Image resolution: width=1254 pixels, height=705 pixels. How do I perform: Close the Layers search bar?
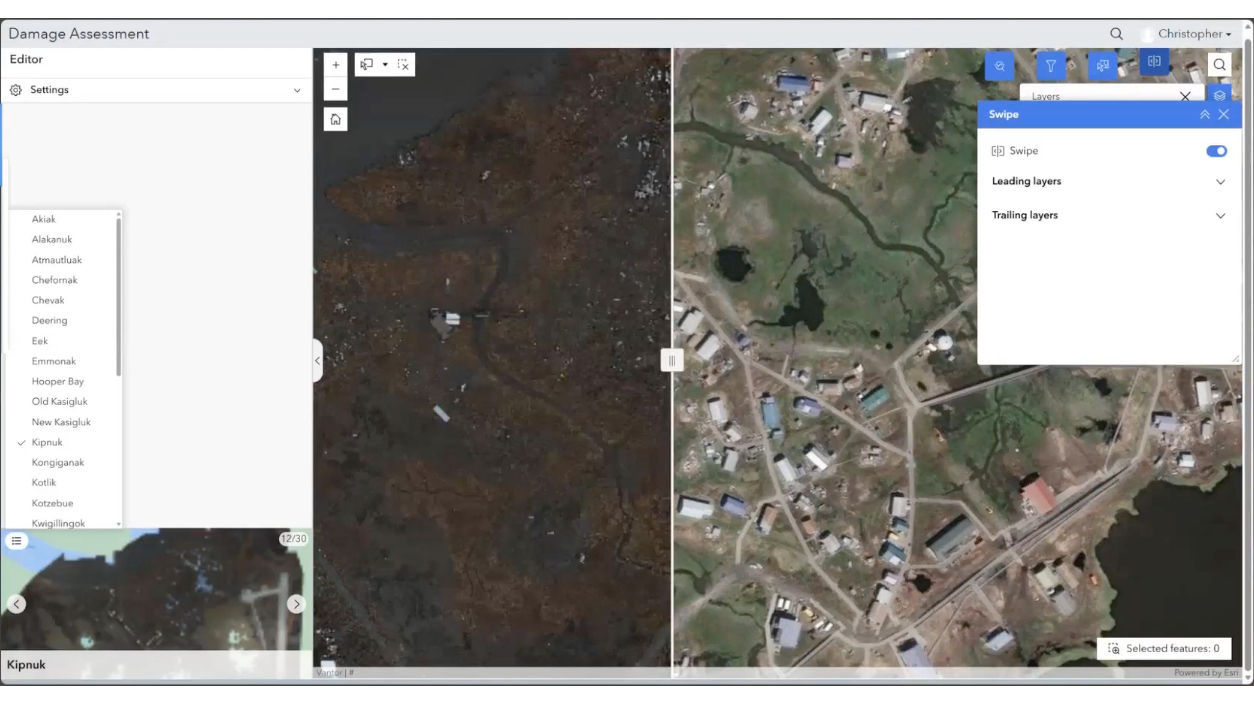coord(1185,96)
